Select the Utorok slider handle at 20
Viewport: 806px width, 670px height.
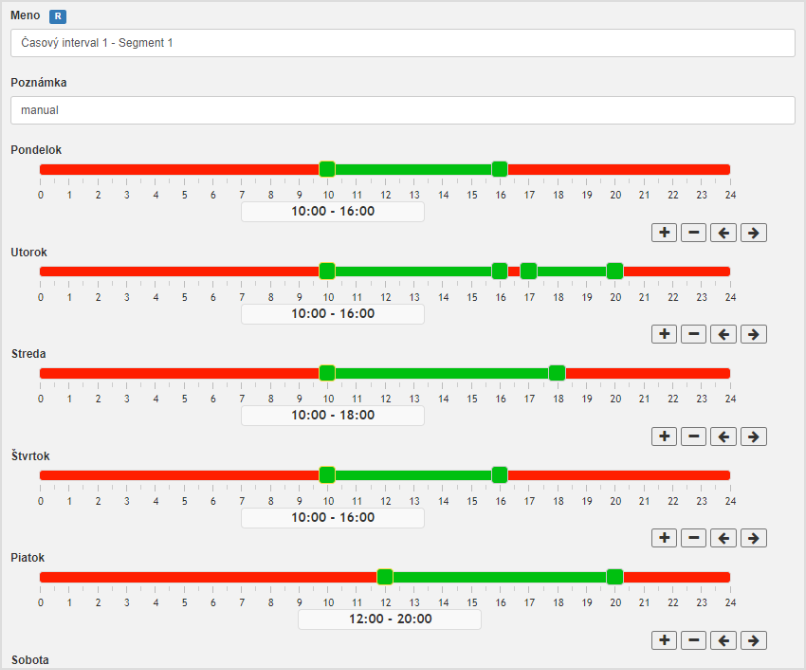point(615,271)
